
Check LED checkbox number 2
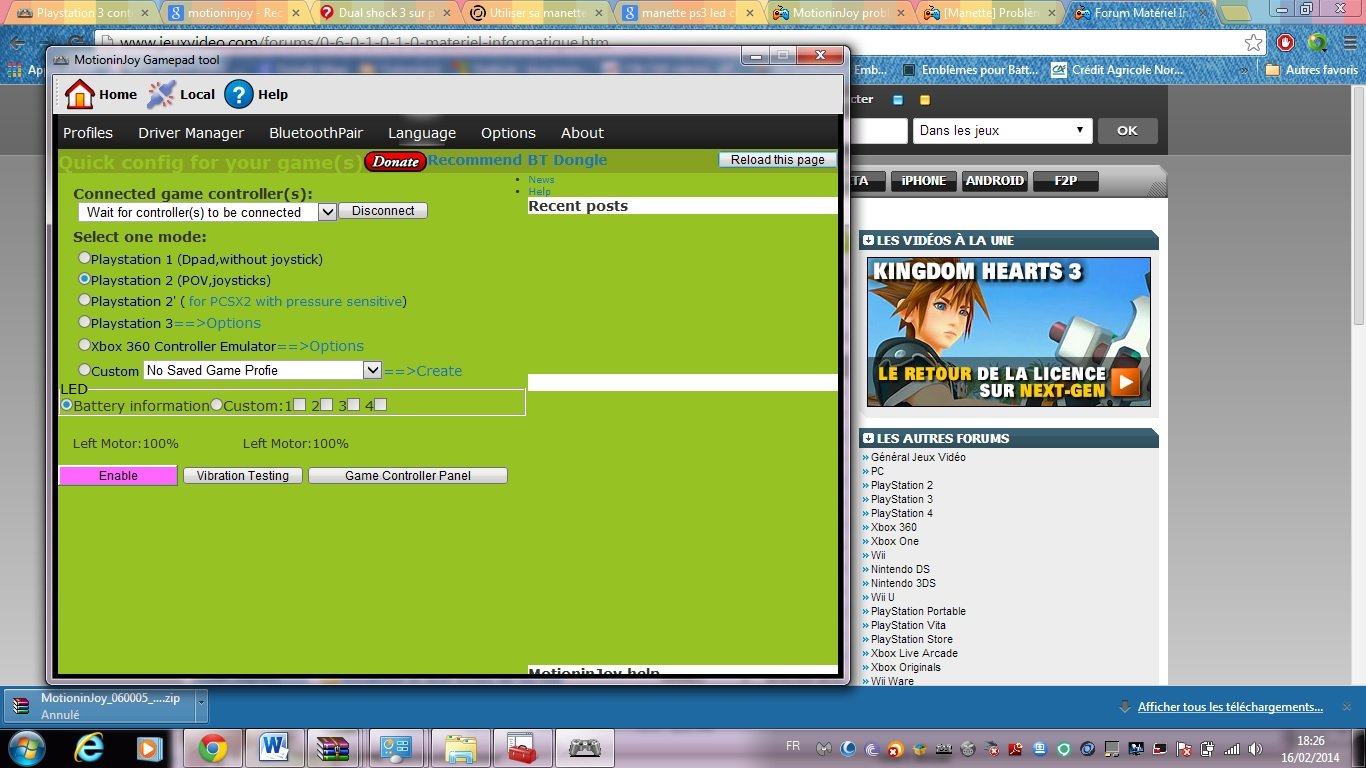click(327, 405)
